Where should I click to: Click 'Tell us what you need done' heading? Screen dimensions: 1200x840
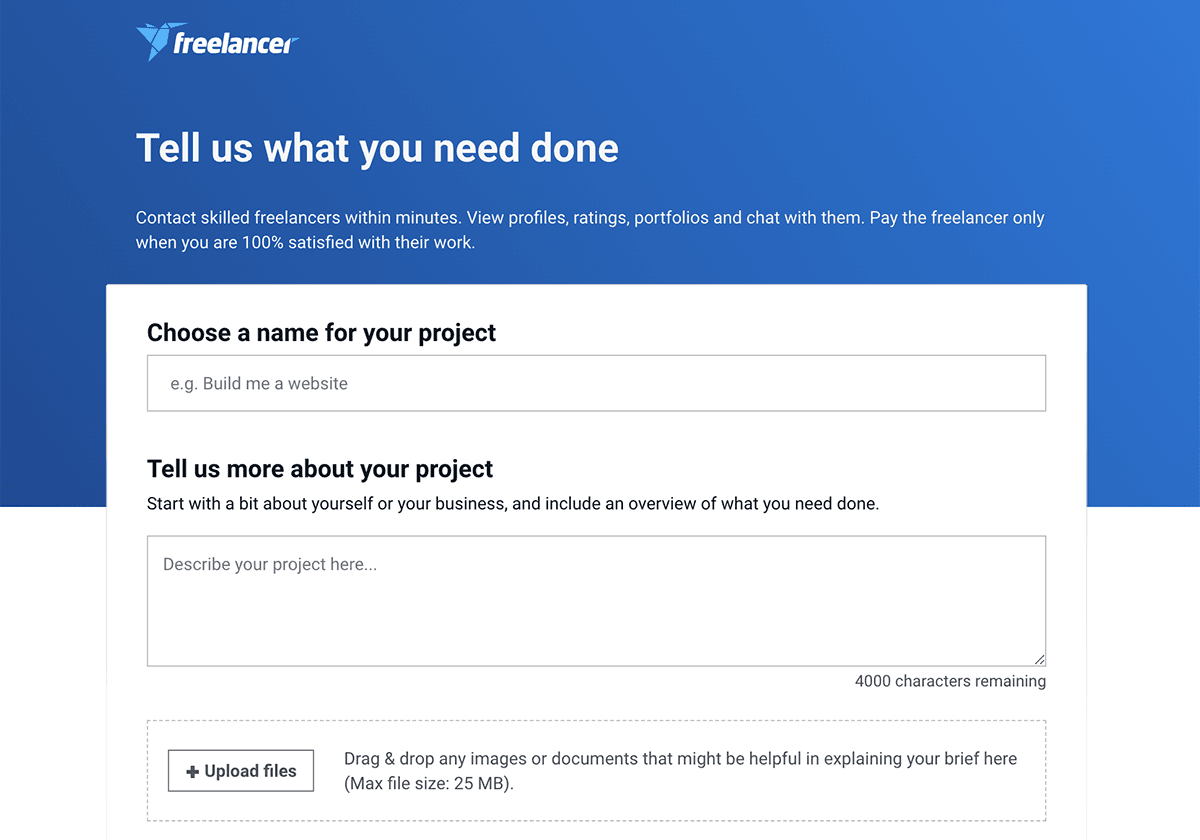tap(377, 148)
